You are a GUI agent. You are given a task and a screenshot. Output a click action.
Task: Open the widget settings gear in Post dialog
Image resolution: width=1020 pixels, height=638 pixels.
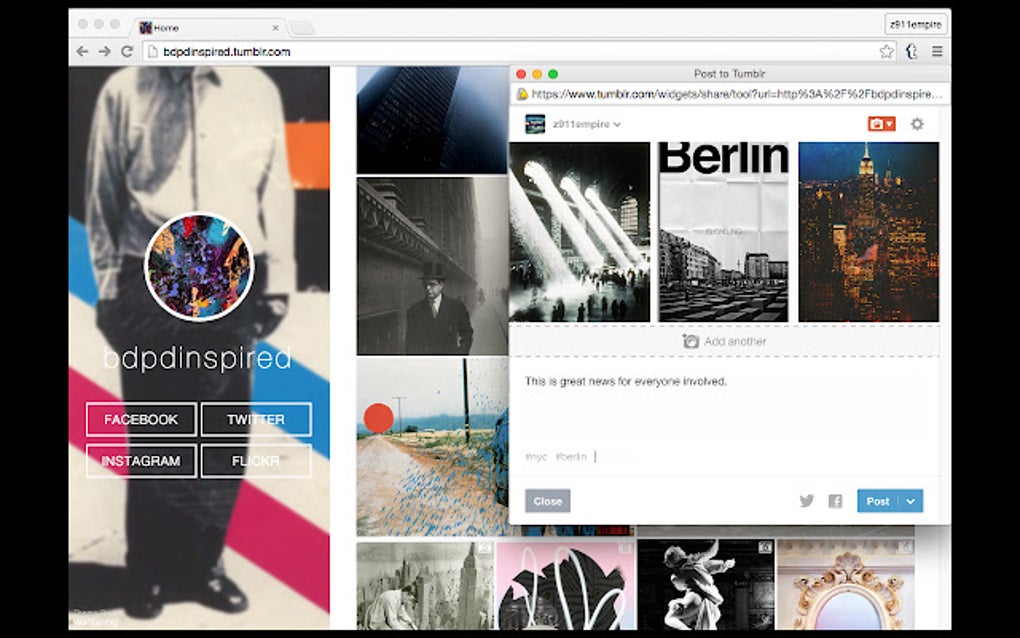coord(916,125)
